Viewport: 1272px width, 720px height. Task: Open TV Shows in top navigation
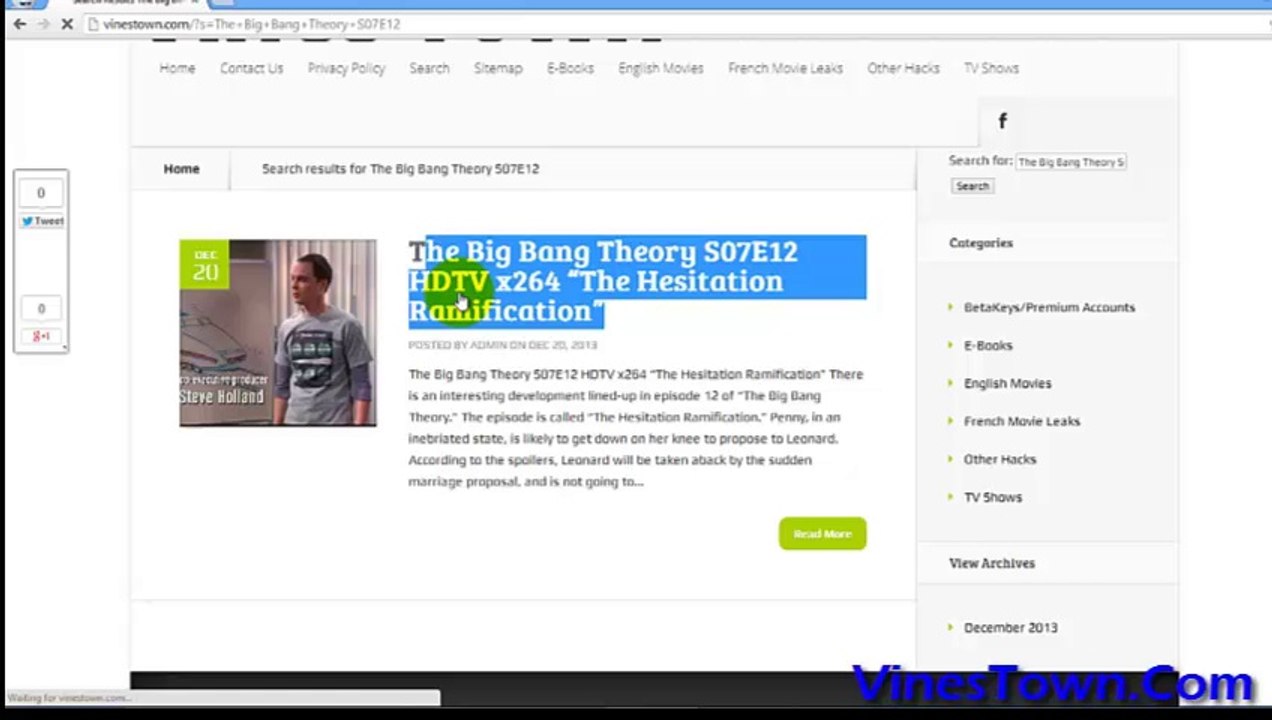pos(991,68)
